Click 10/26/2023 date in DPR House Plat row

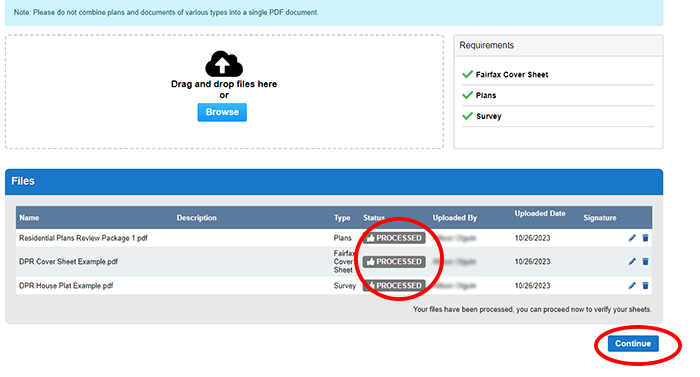[532, 285]
